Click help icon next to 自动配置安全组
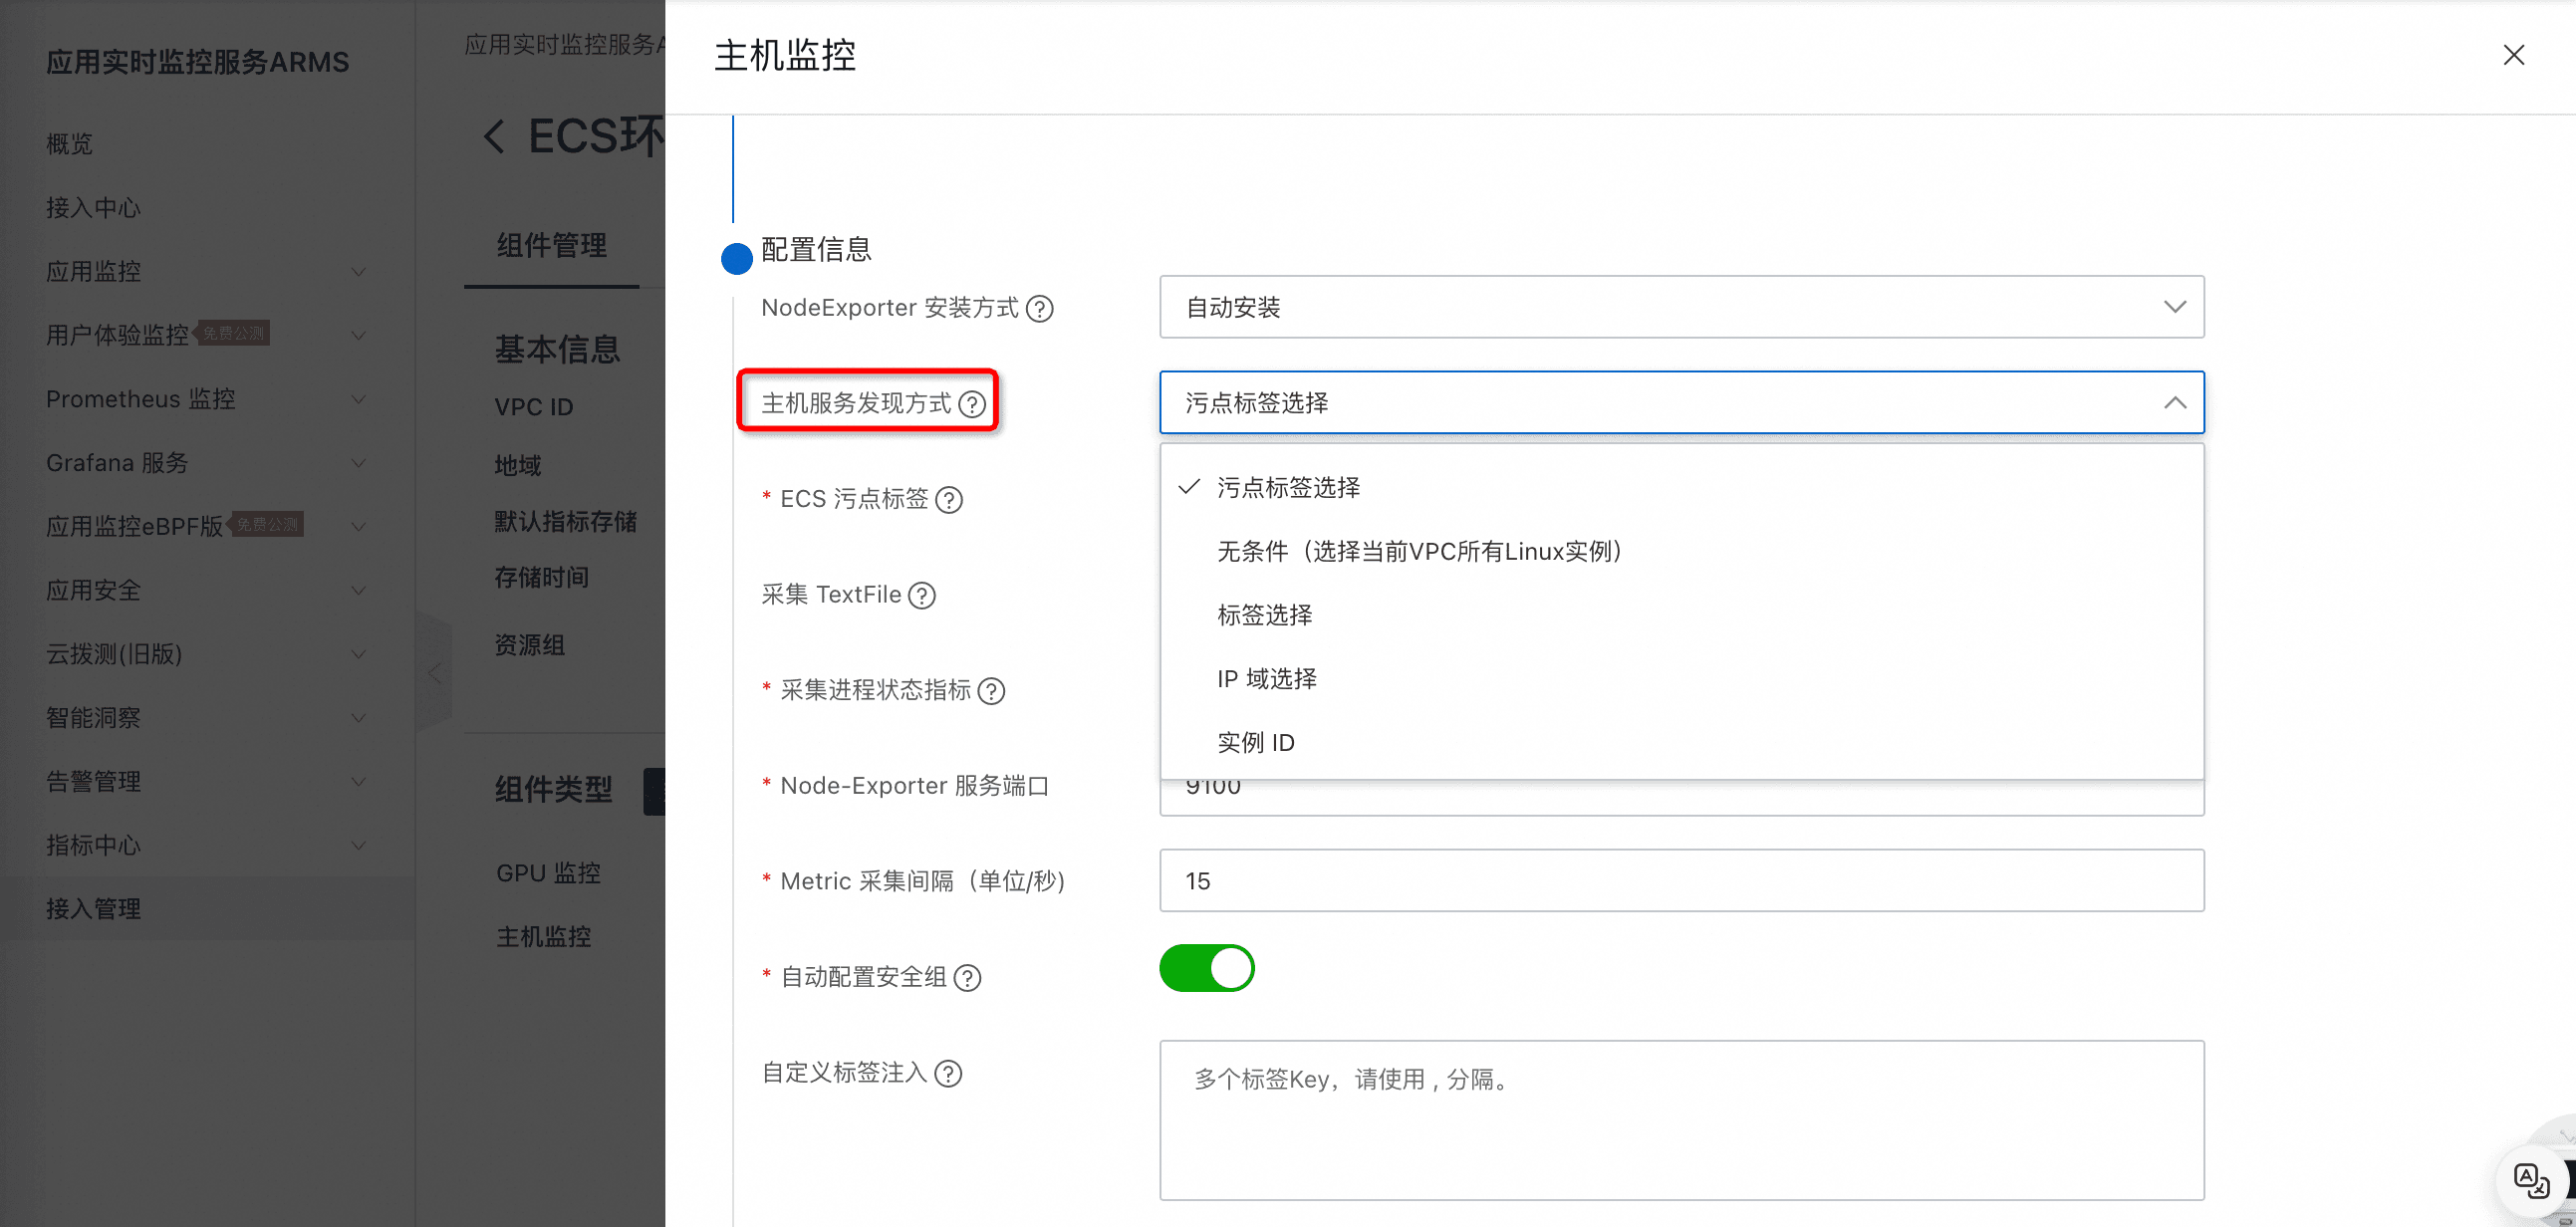This screenshot has height=1227, width=2576. coord(967,978)
